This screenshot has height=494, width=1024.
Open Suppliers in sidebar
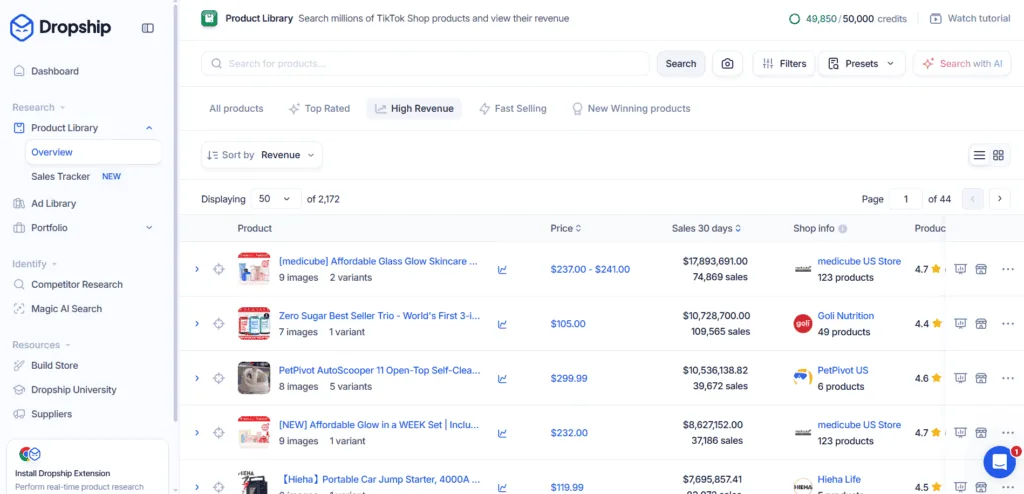tap(52, 414)
